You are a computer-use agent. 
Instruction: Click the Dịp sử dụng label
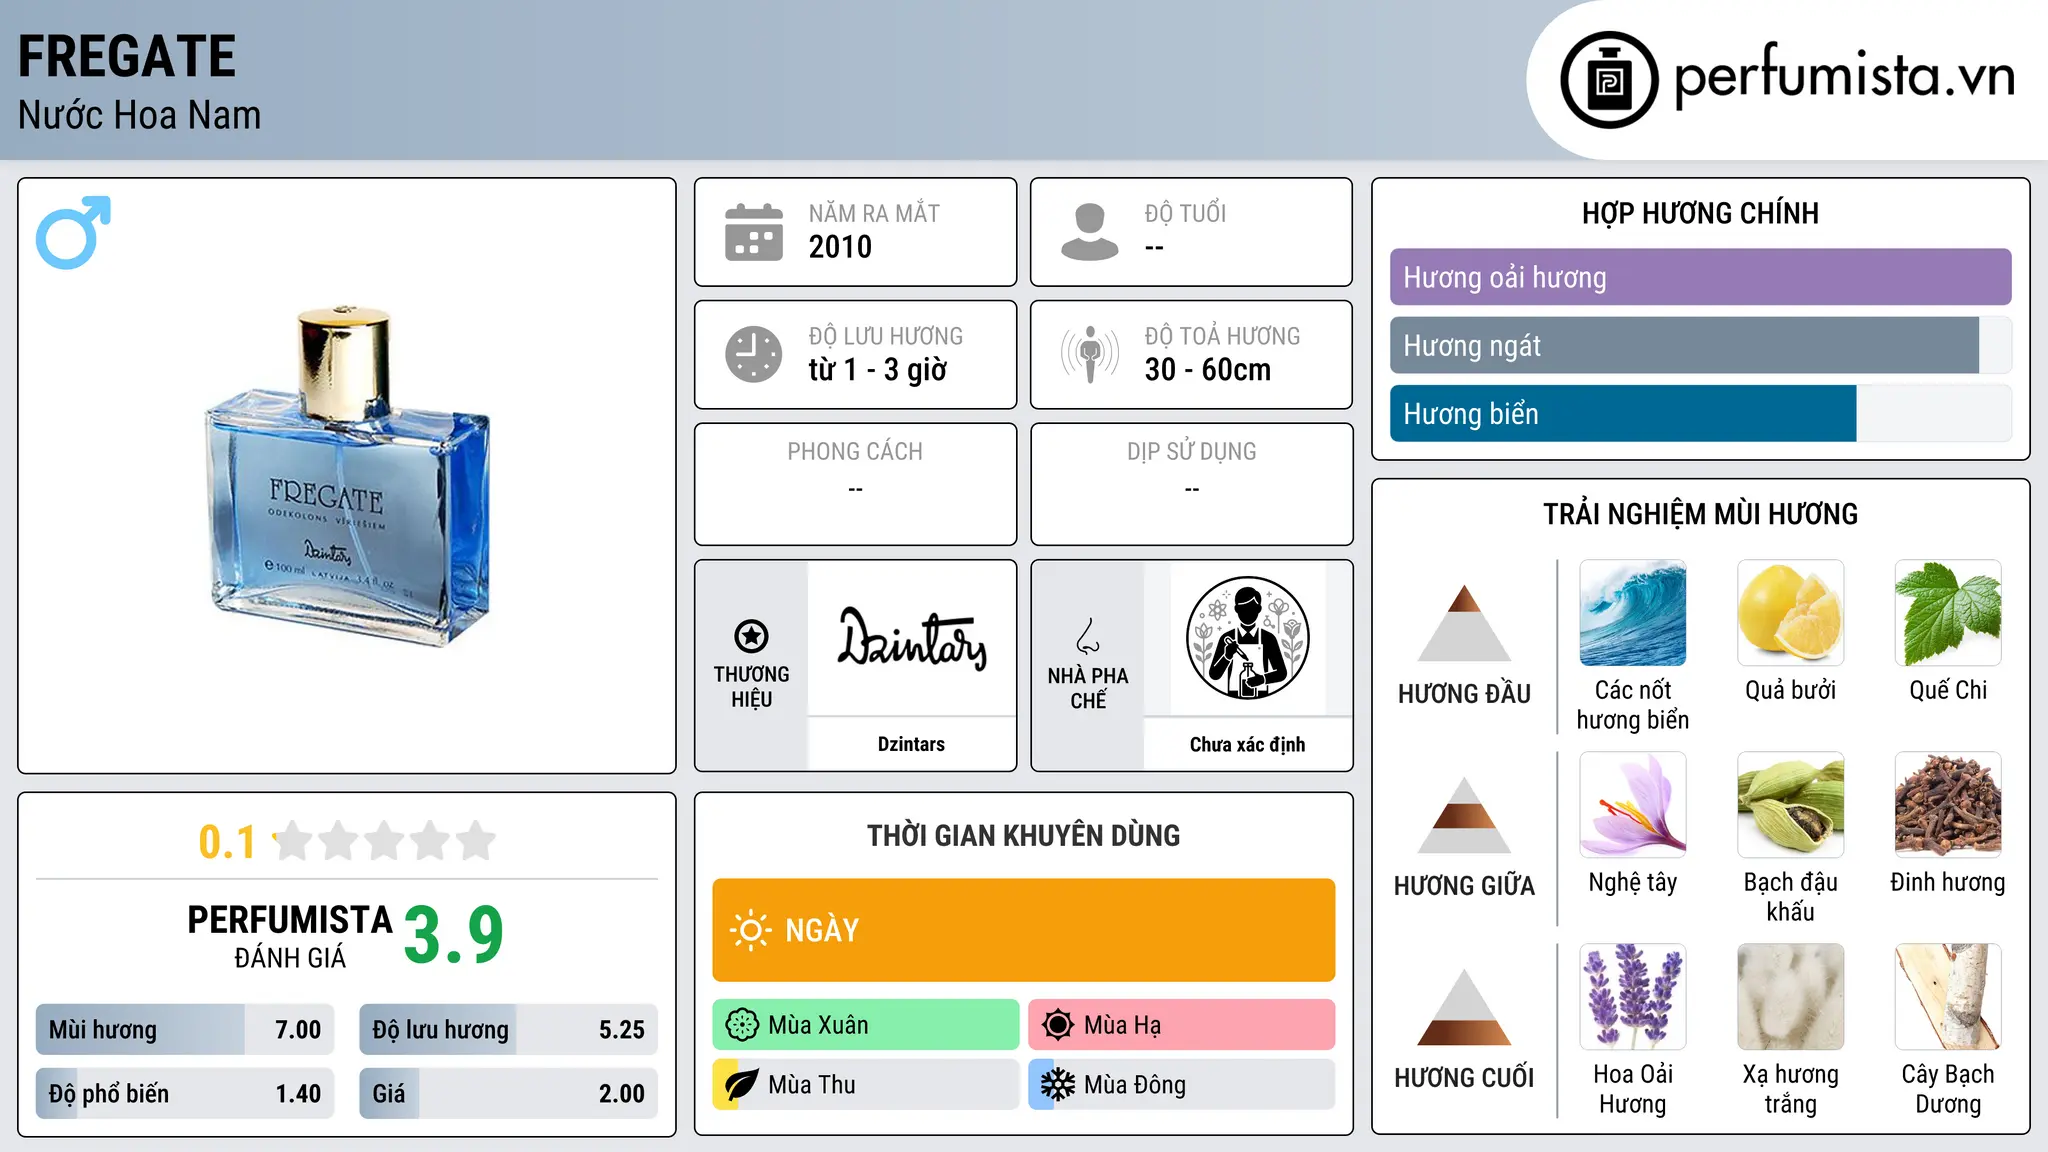[1191, 452]
